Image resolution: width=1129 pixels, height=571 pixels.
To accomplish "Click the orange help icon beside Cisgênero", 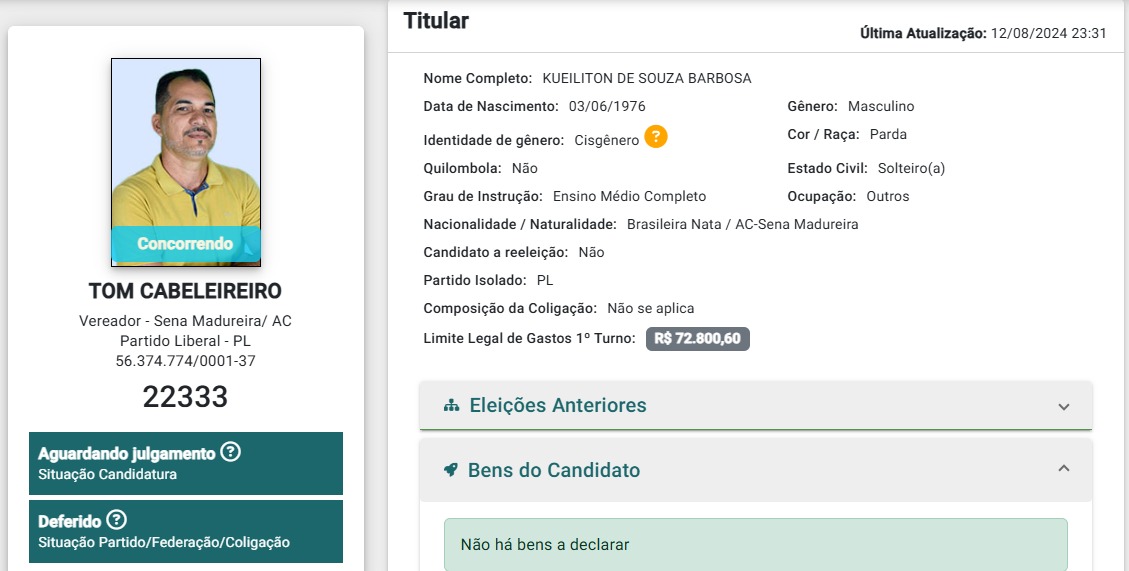I will click(x=655, y=136).
